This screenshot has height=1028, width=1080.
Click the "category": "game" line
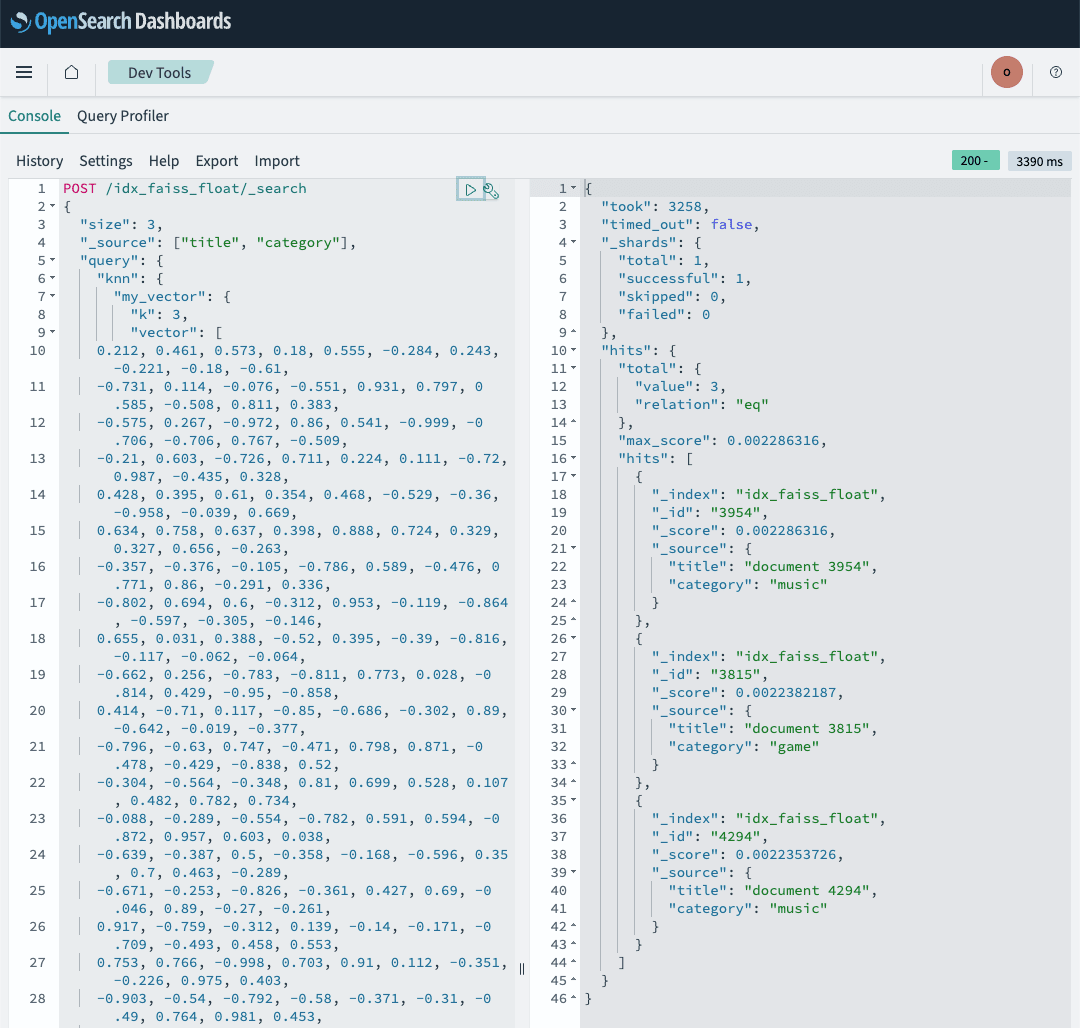pos(743,746)
